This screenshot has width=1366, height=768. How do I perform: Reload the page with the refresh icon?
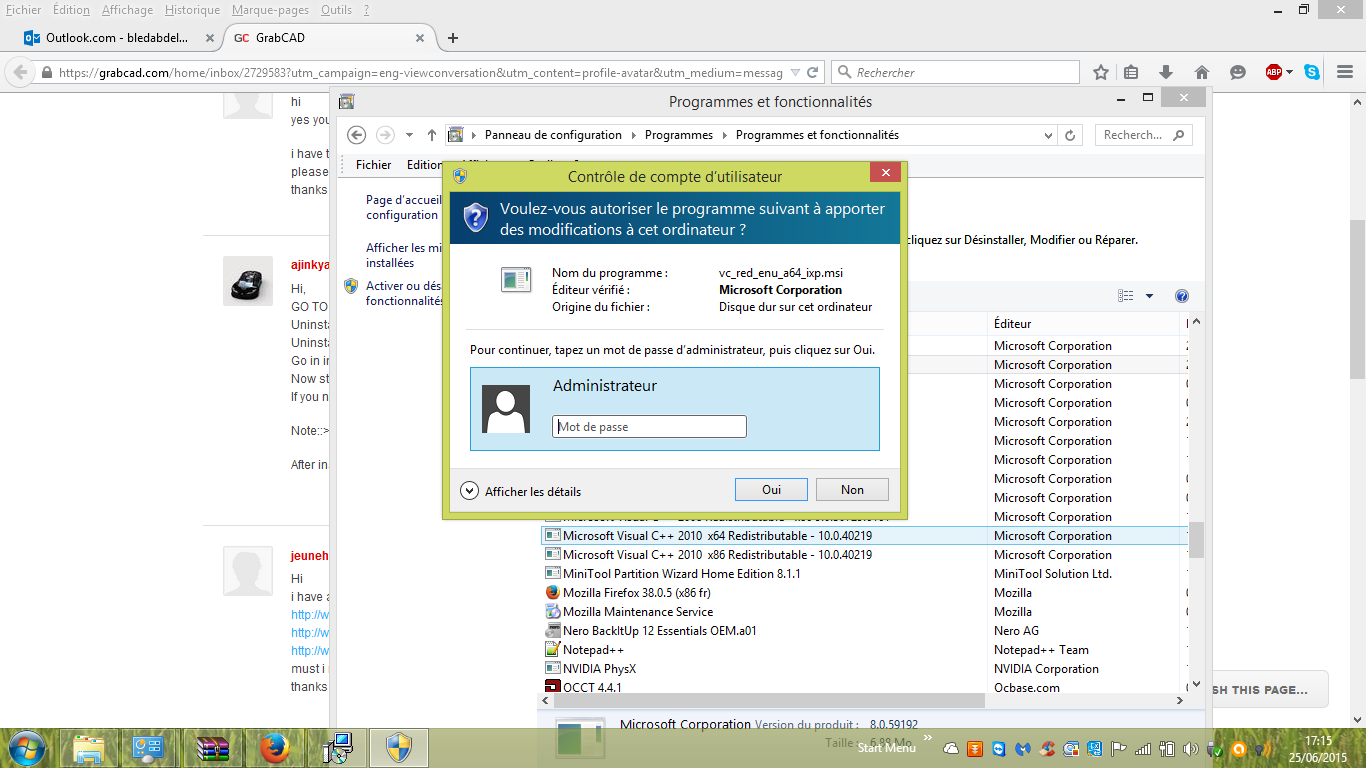tap(813, 72)
